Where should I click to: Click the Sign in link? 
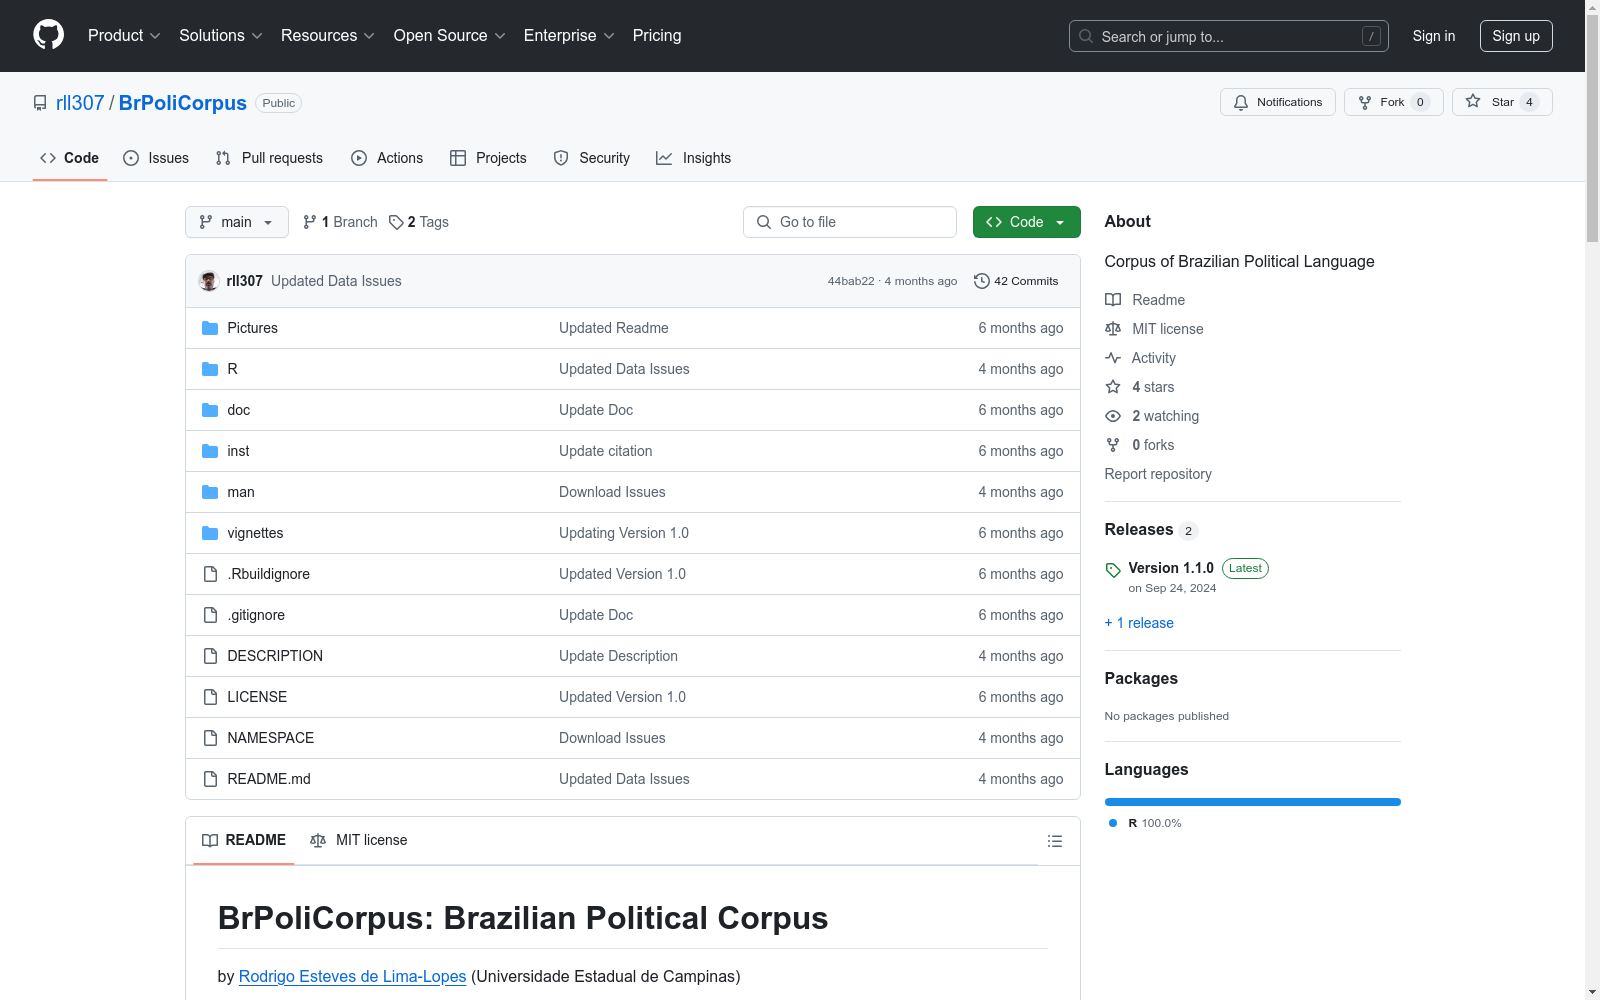[x=1434, y=36]
